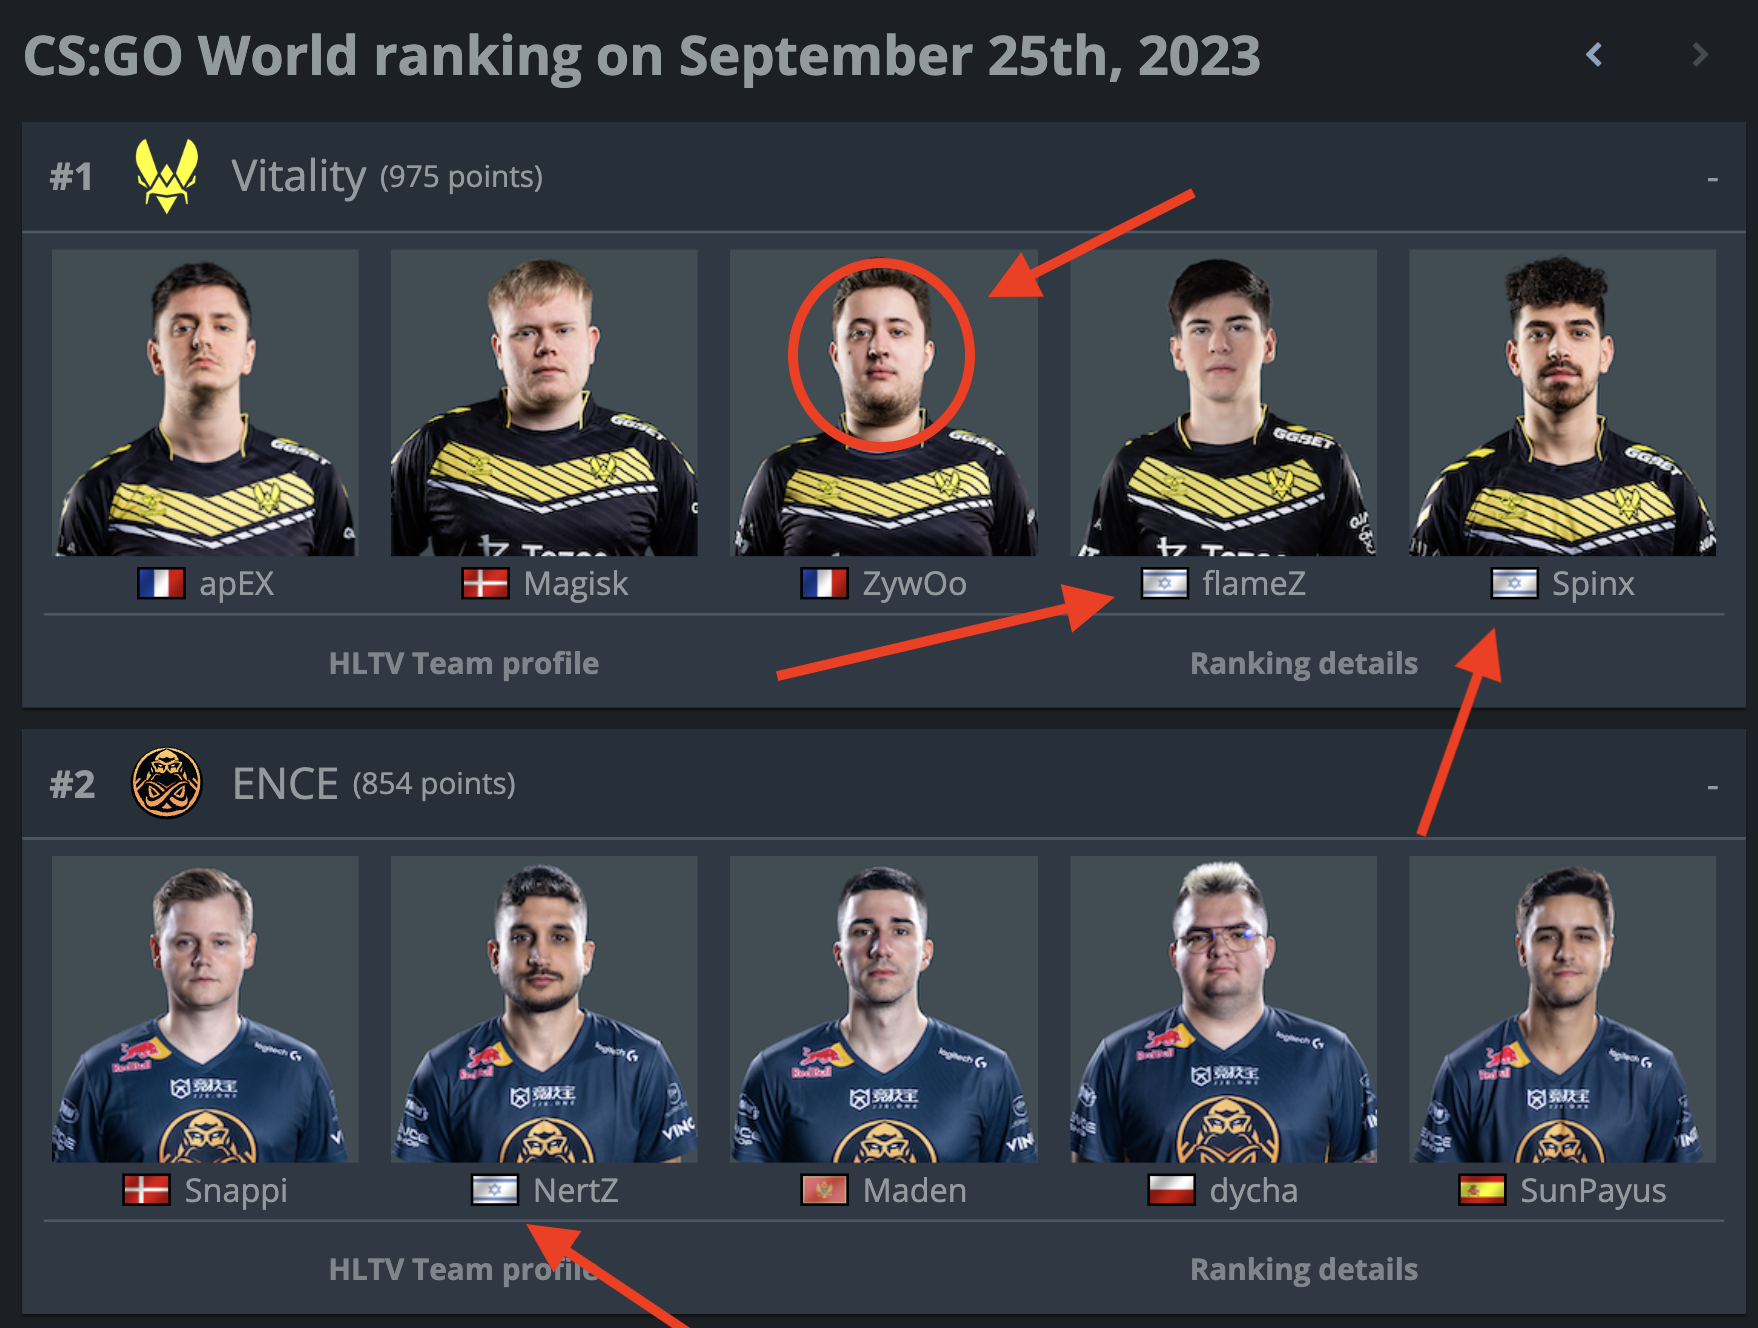Open ZywOo's player photo
Viewport: 1758px width, 1328px height.
(884, 403)
